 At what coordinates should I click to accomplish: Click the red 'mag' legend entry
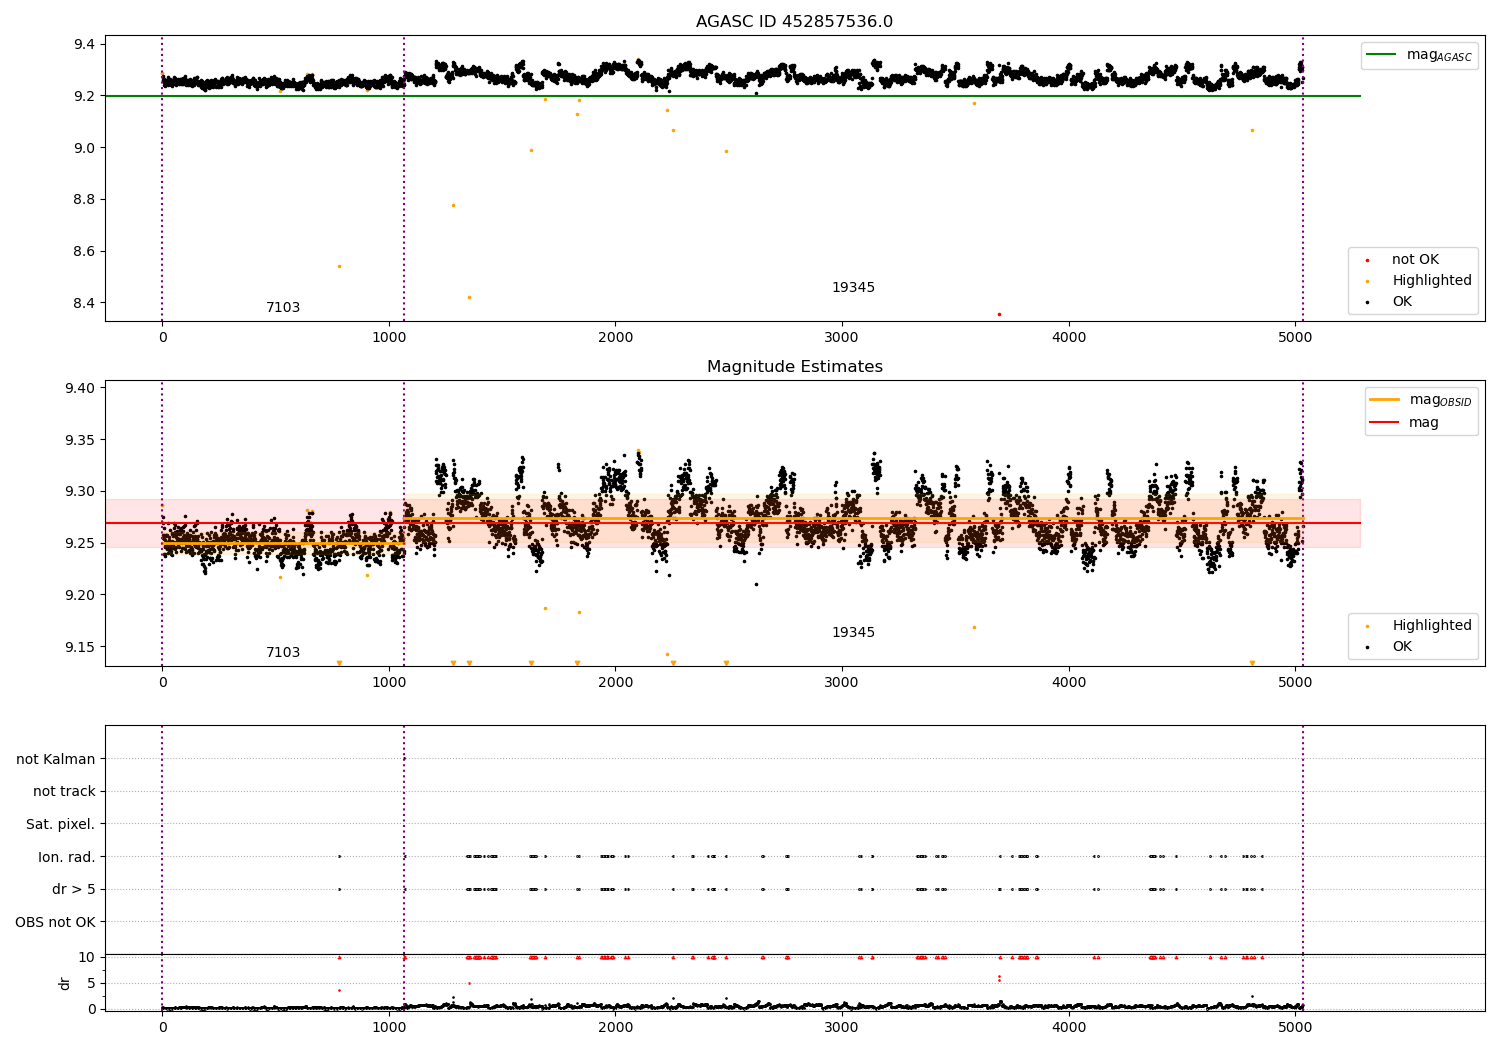click(1404, 422)
